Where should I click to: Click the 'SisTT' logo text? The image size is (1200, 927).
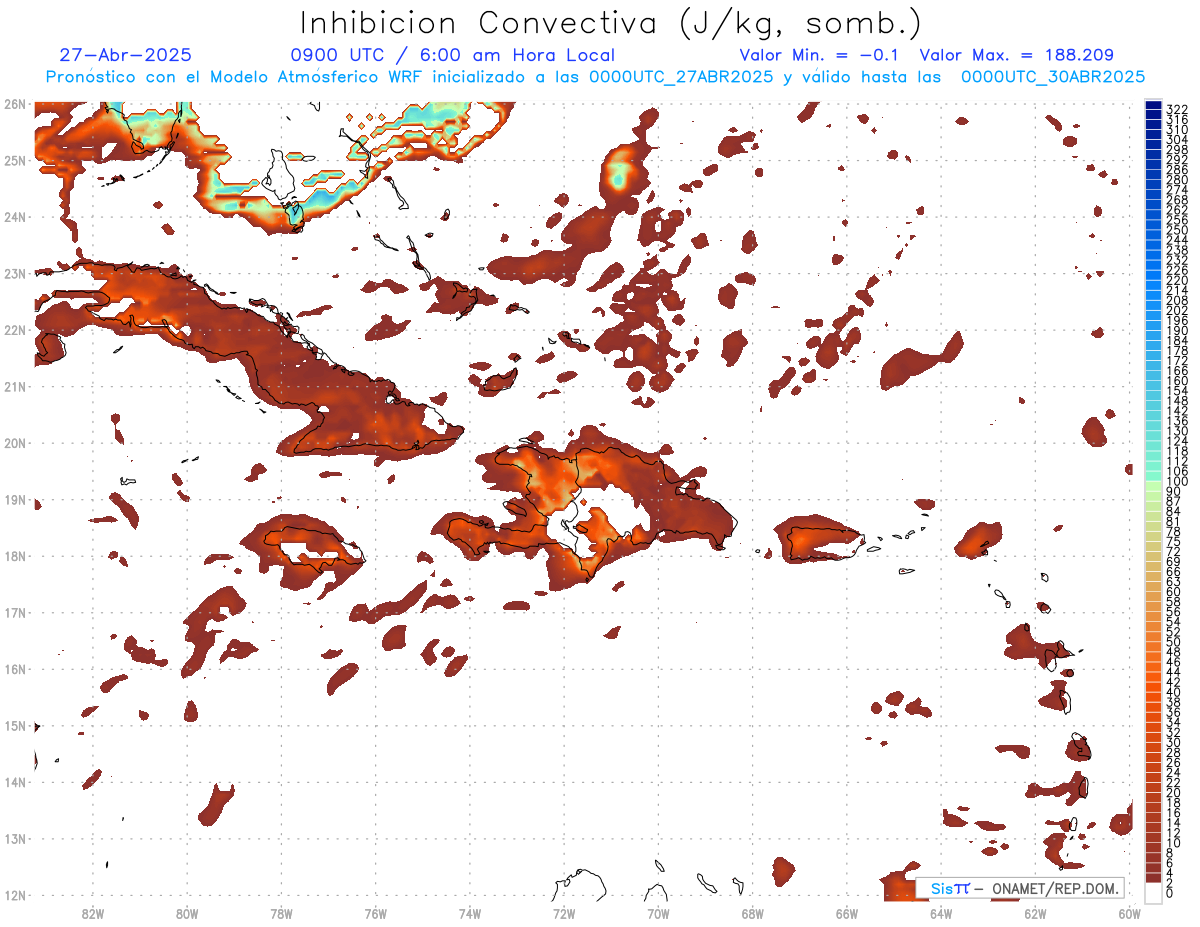point(949,888)
